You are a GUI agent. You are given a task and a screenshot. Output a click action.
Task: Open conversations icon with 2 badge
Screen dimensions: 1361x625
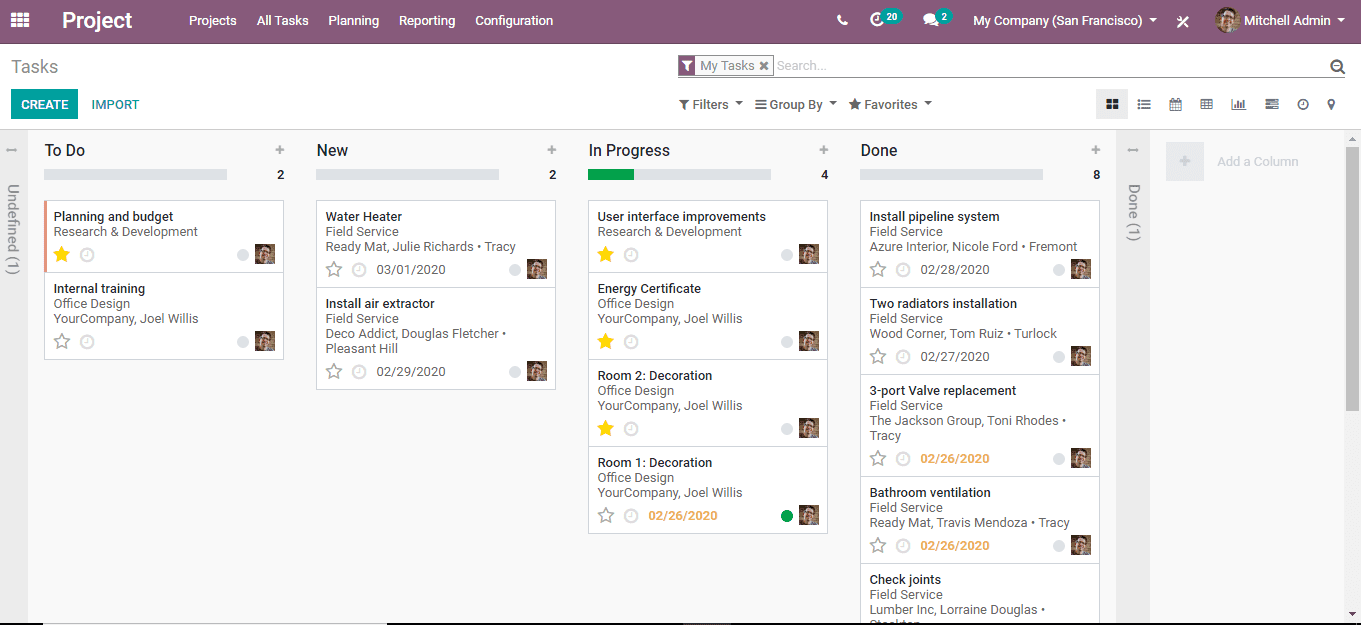pos(936,18)
